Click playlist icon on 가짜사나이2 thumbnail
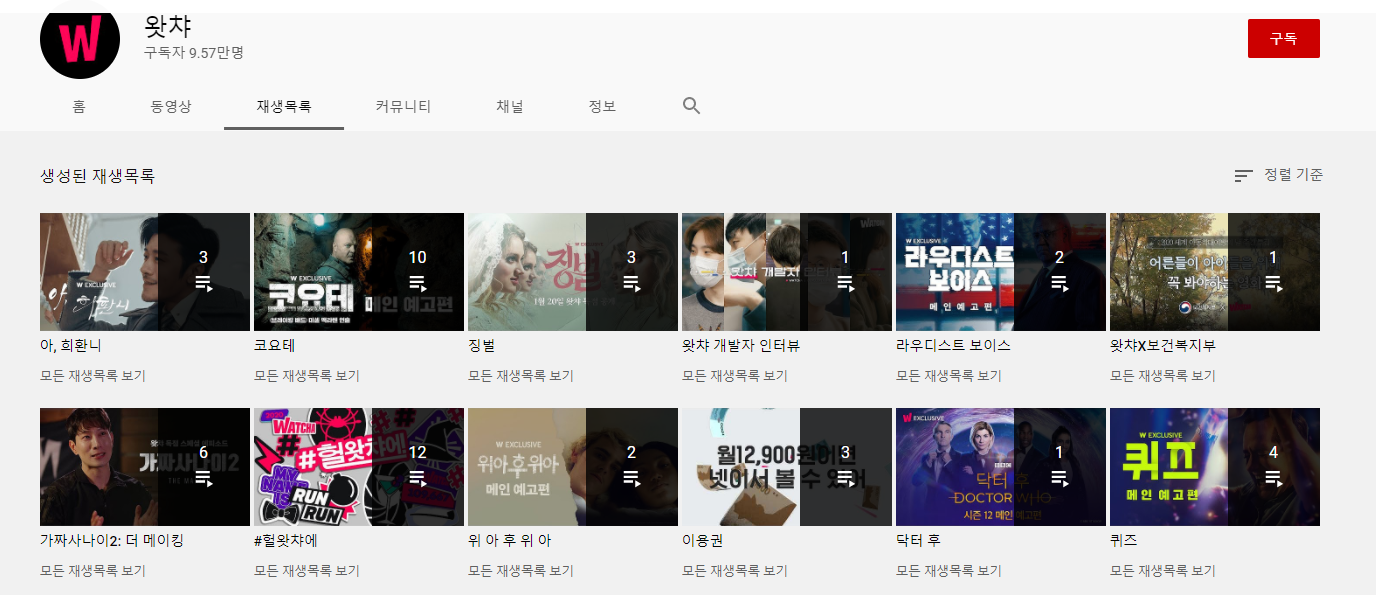Viewport: 1376px width, 595px height. (203, 478)
